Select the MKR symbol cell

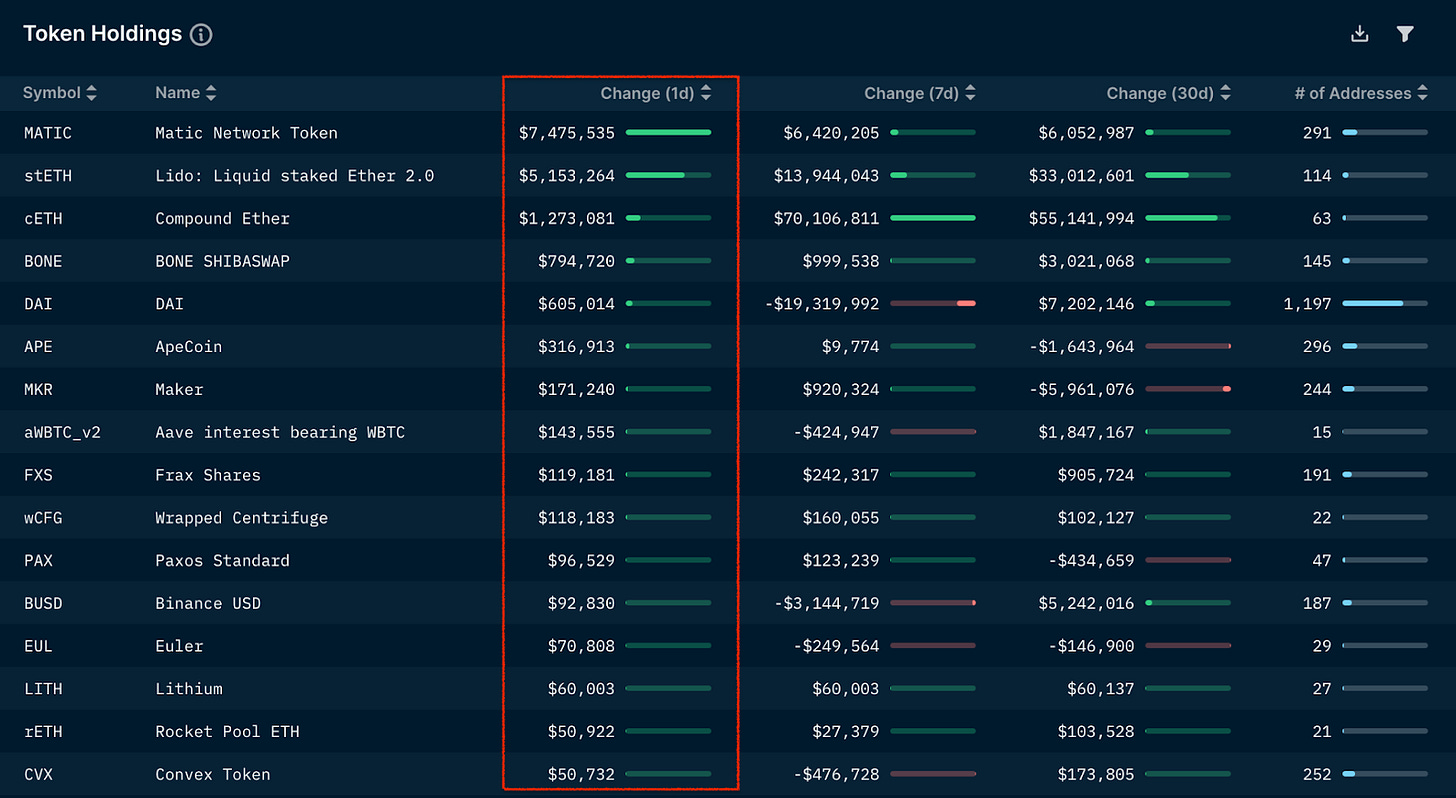point(38,390)
